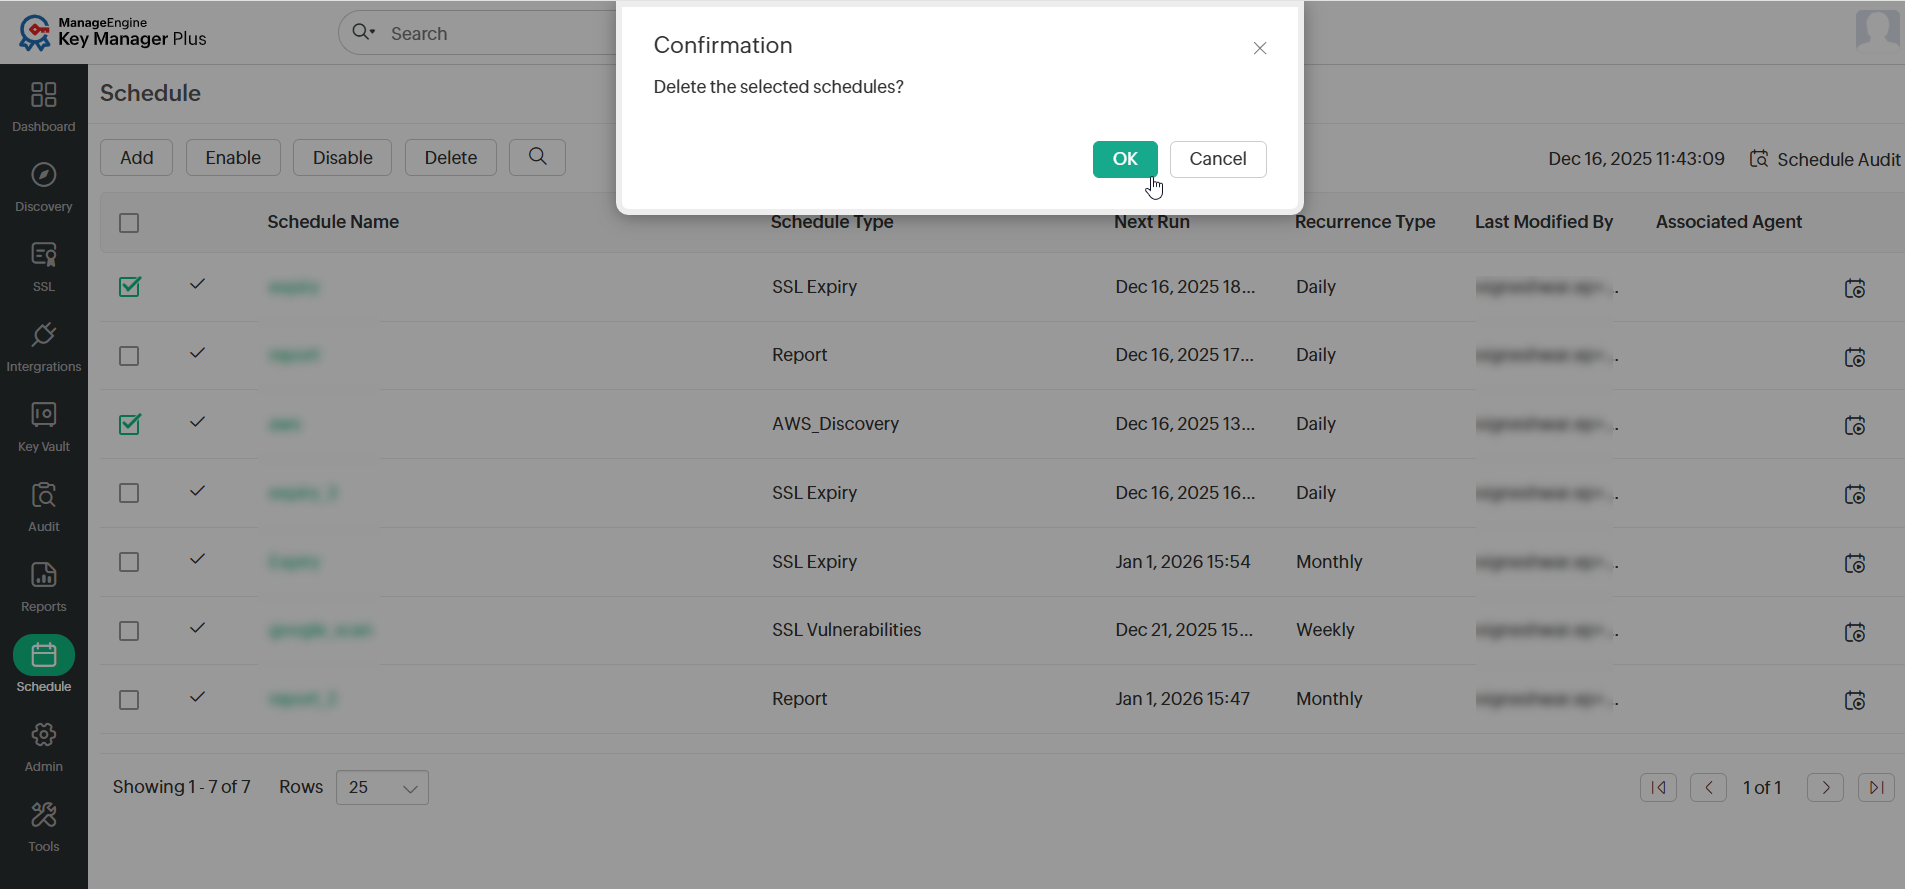Image resolution: width=1905 pixels, height=889 pixels.
Task: Open the search filter magnifier dropdown
Action: click(363, 32)
